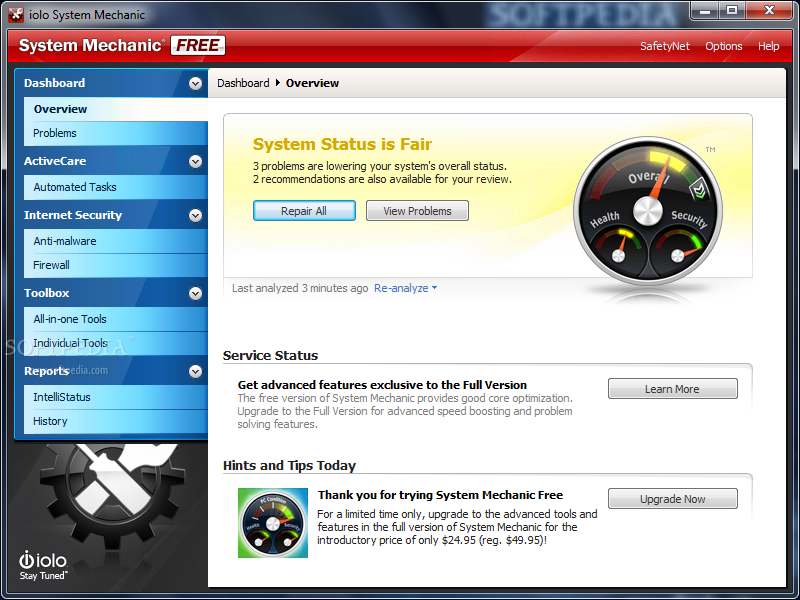
Task: Click the Repair All button
Action: tap(304, 211)
